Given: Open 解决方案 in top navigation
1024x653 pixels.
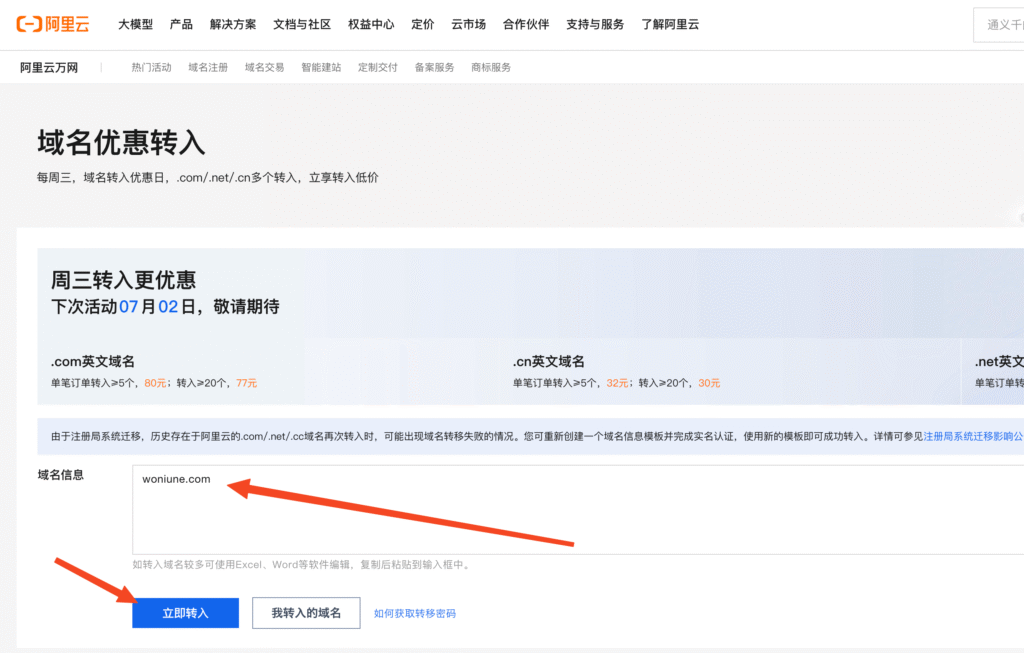Looking at the screenshot, I should [x=233, y=24].
